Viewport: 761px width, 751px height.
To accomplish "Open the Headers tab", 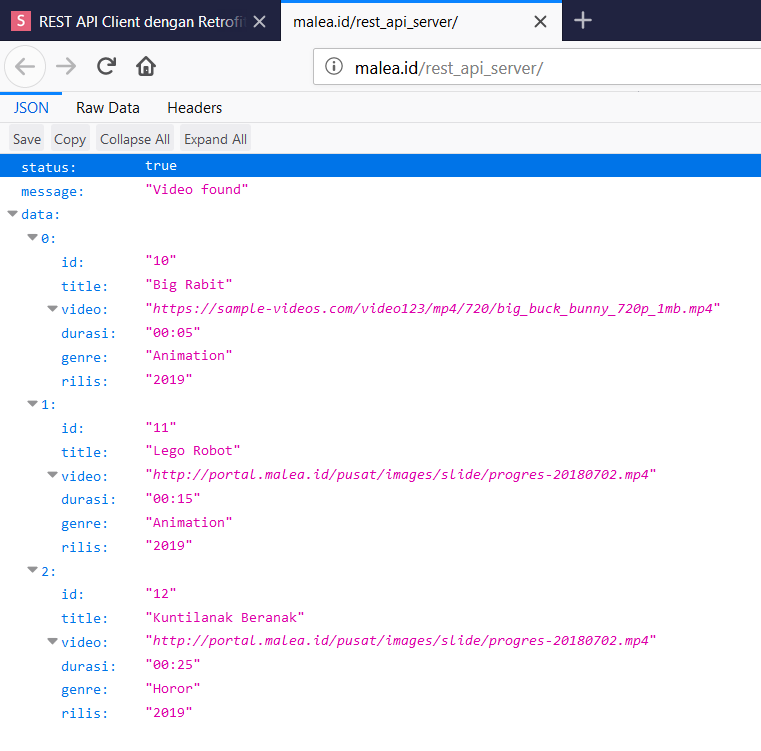I will [x=195, y=108].
